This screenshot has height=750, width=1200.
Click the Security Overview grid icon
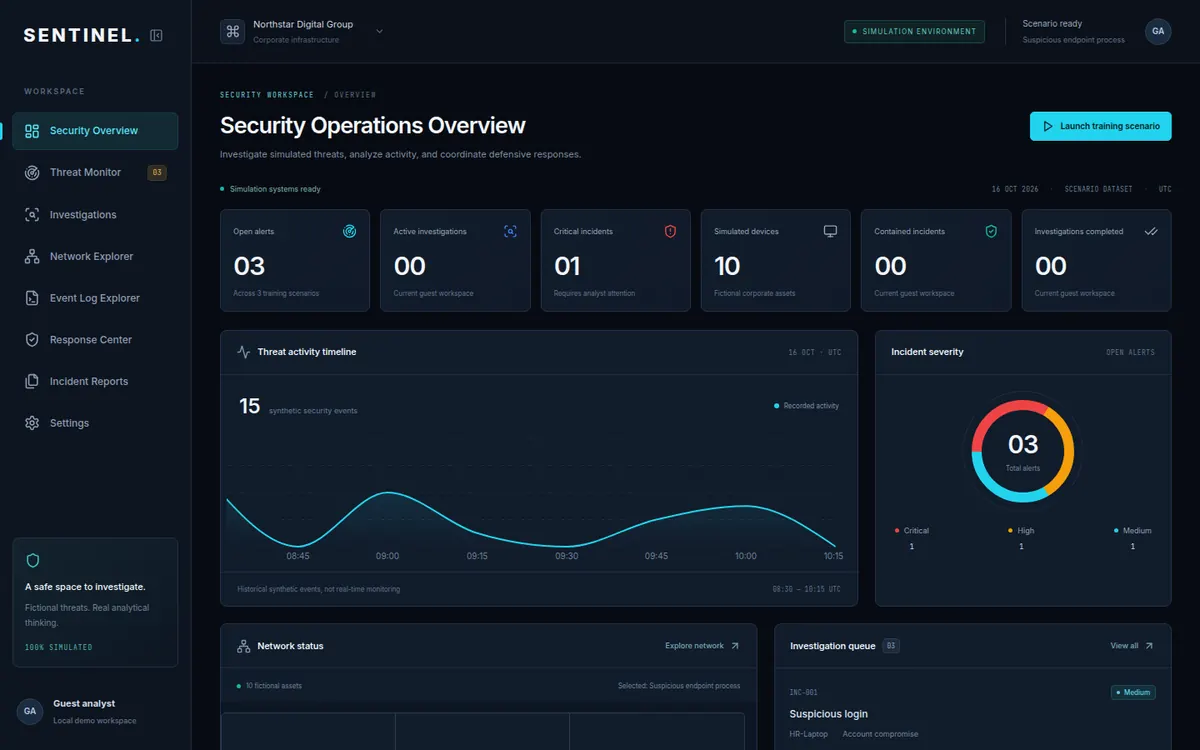tap(32, 131)
